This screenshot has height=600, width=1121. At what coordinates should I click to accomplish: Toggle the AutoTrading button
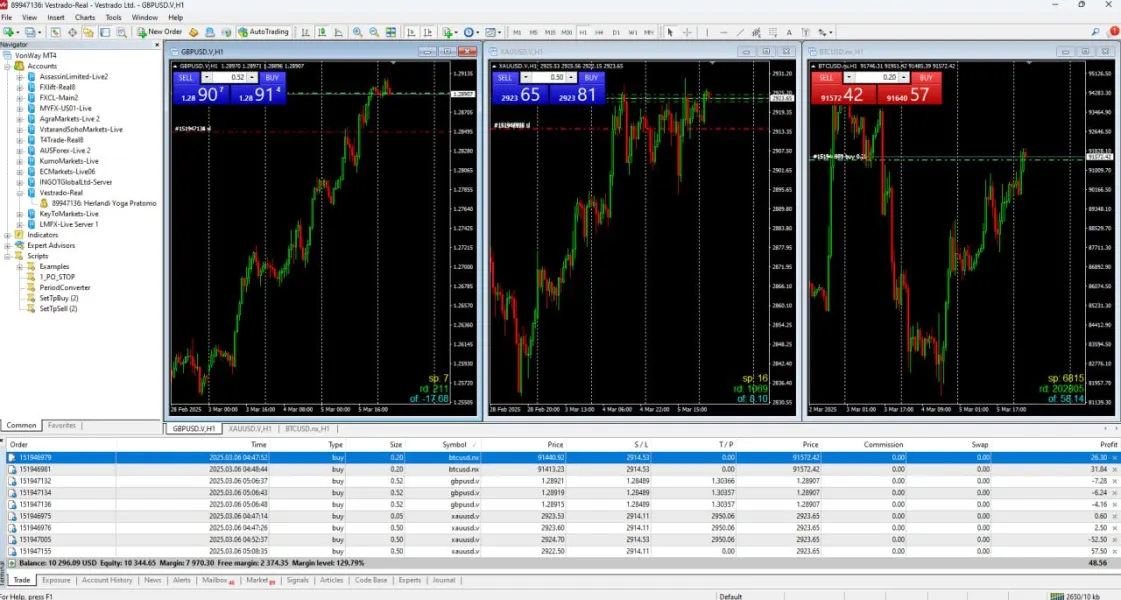point(264,32)
